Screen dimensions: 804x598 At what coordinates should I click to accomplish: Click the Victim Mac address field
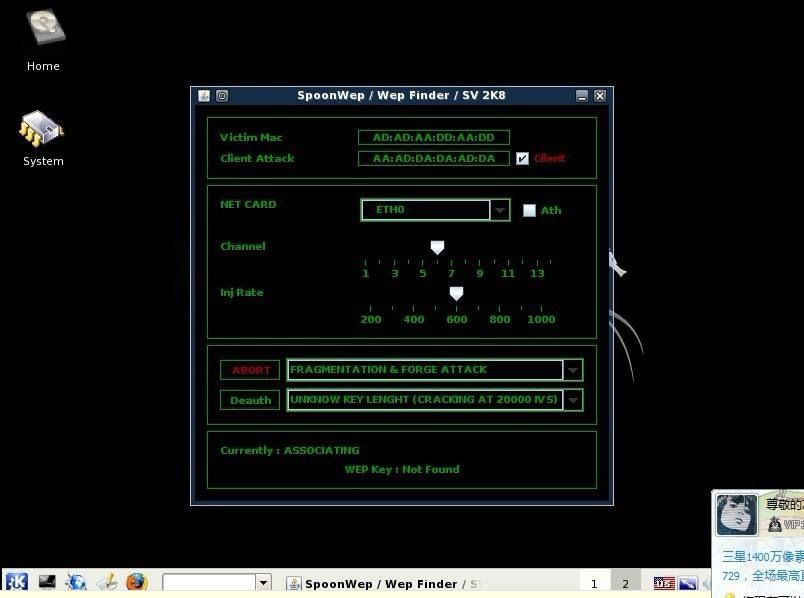pyautogui.click(x=434, y=137)
